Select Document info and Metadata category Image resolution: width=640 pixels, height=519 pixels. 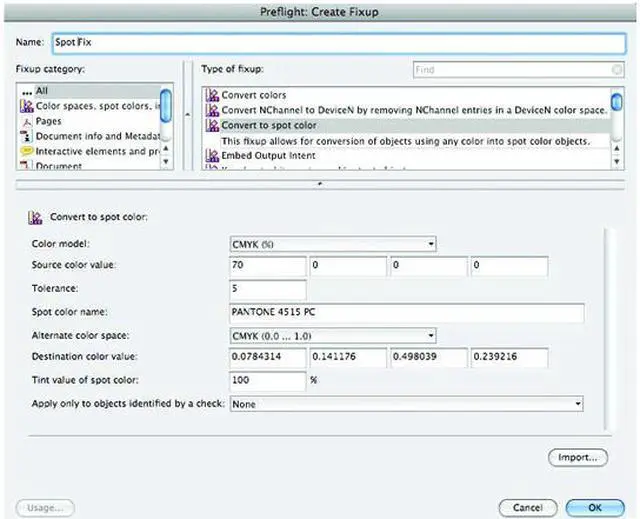click(x=89, y=136)
